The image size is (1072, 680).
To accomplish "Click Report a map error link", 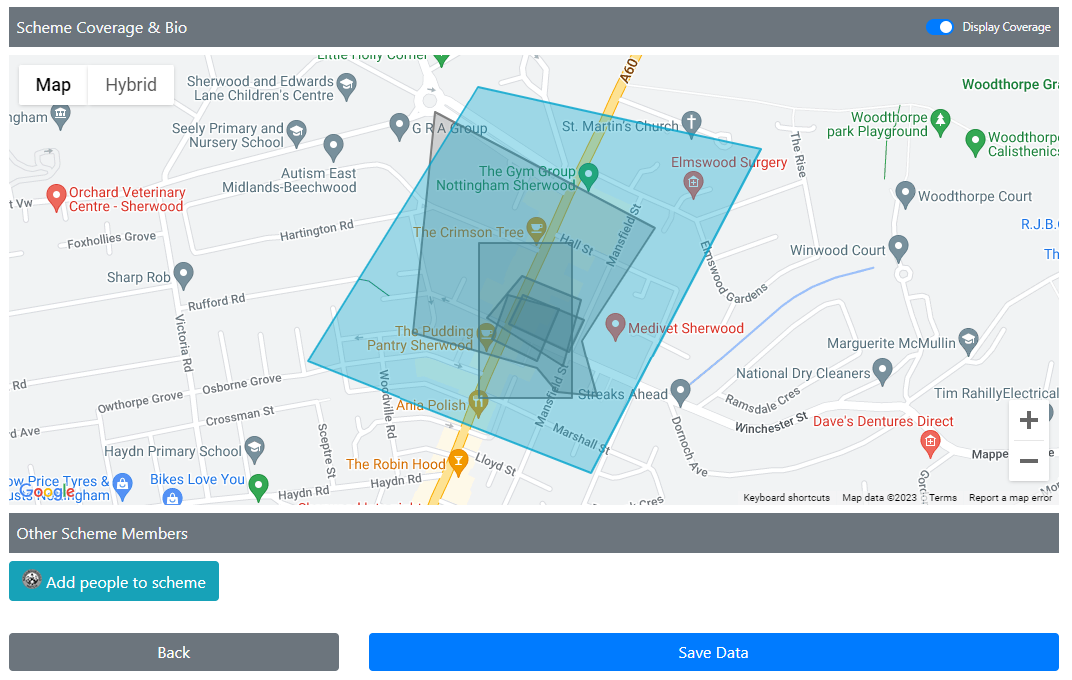I will coord(1010,498).
